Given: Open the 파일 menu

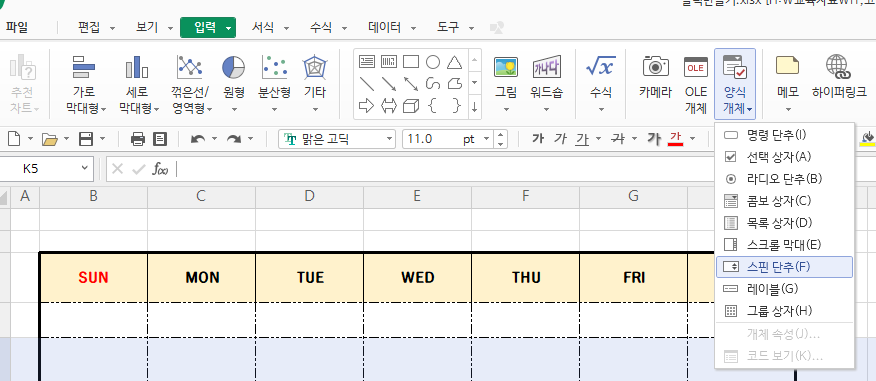Looking at the screenshot, I should [x=17, y=27].
